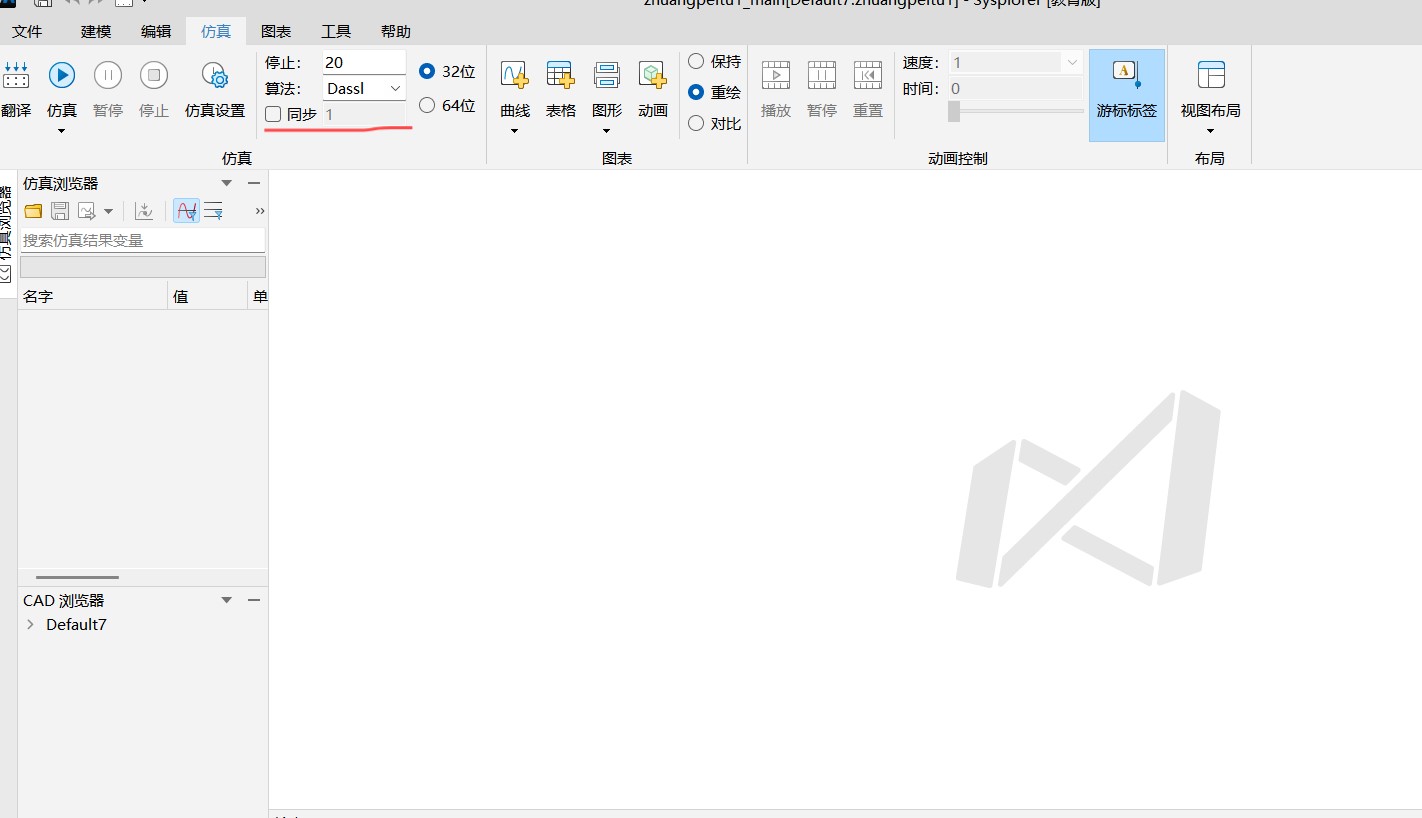Expand the dropdown arrow below 仿真 button
The width and height of the screenshot is (1422, 818).
[x=62, y=131]
